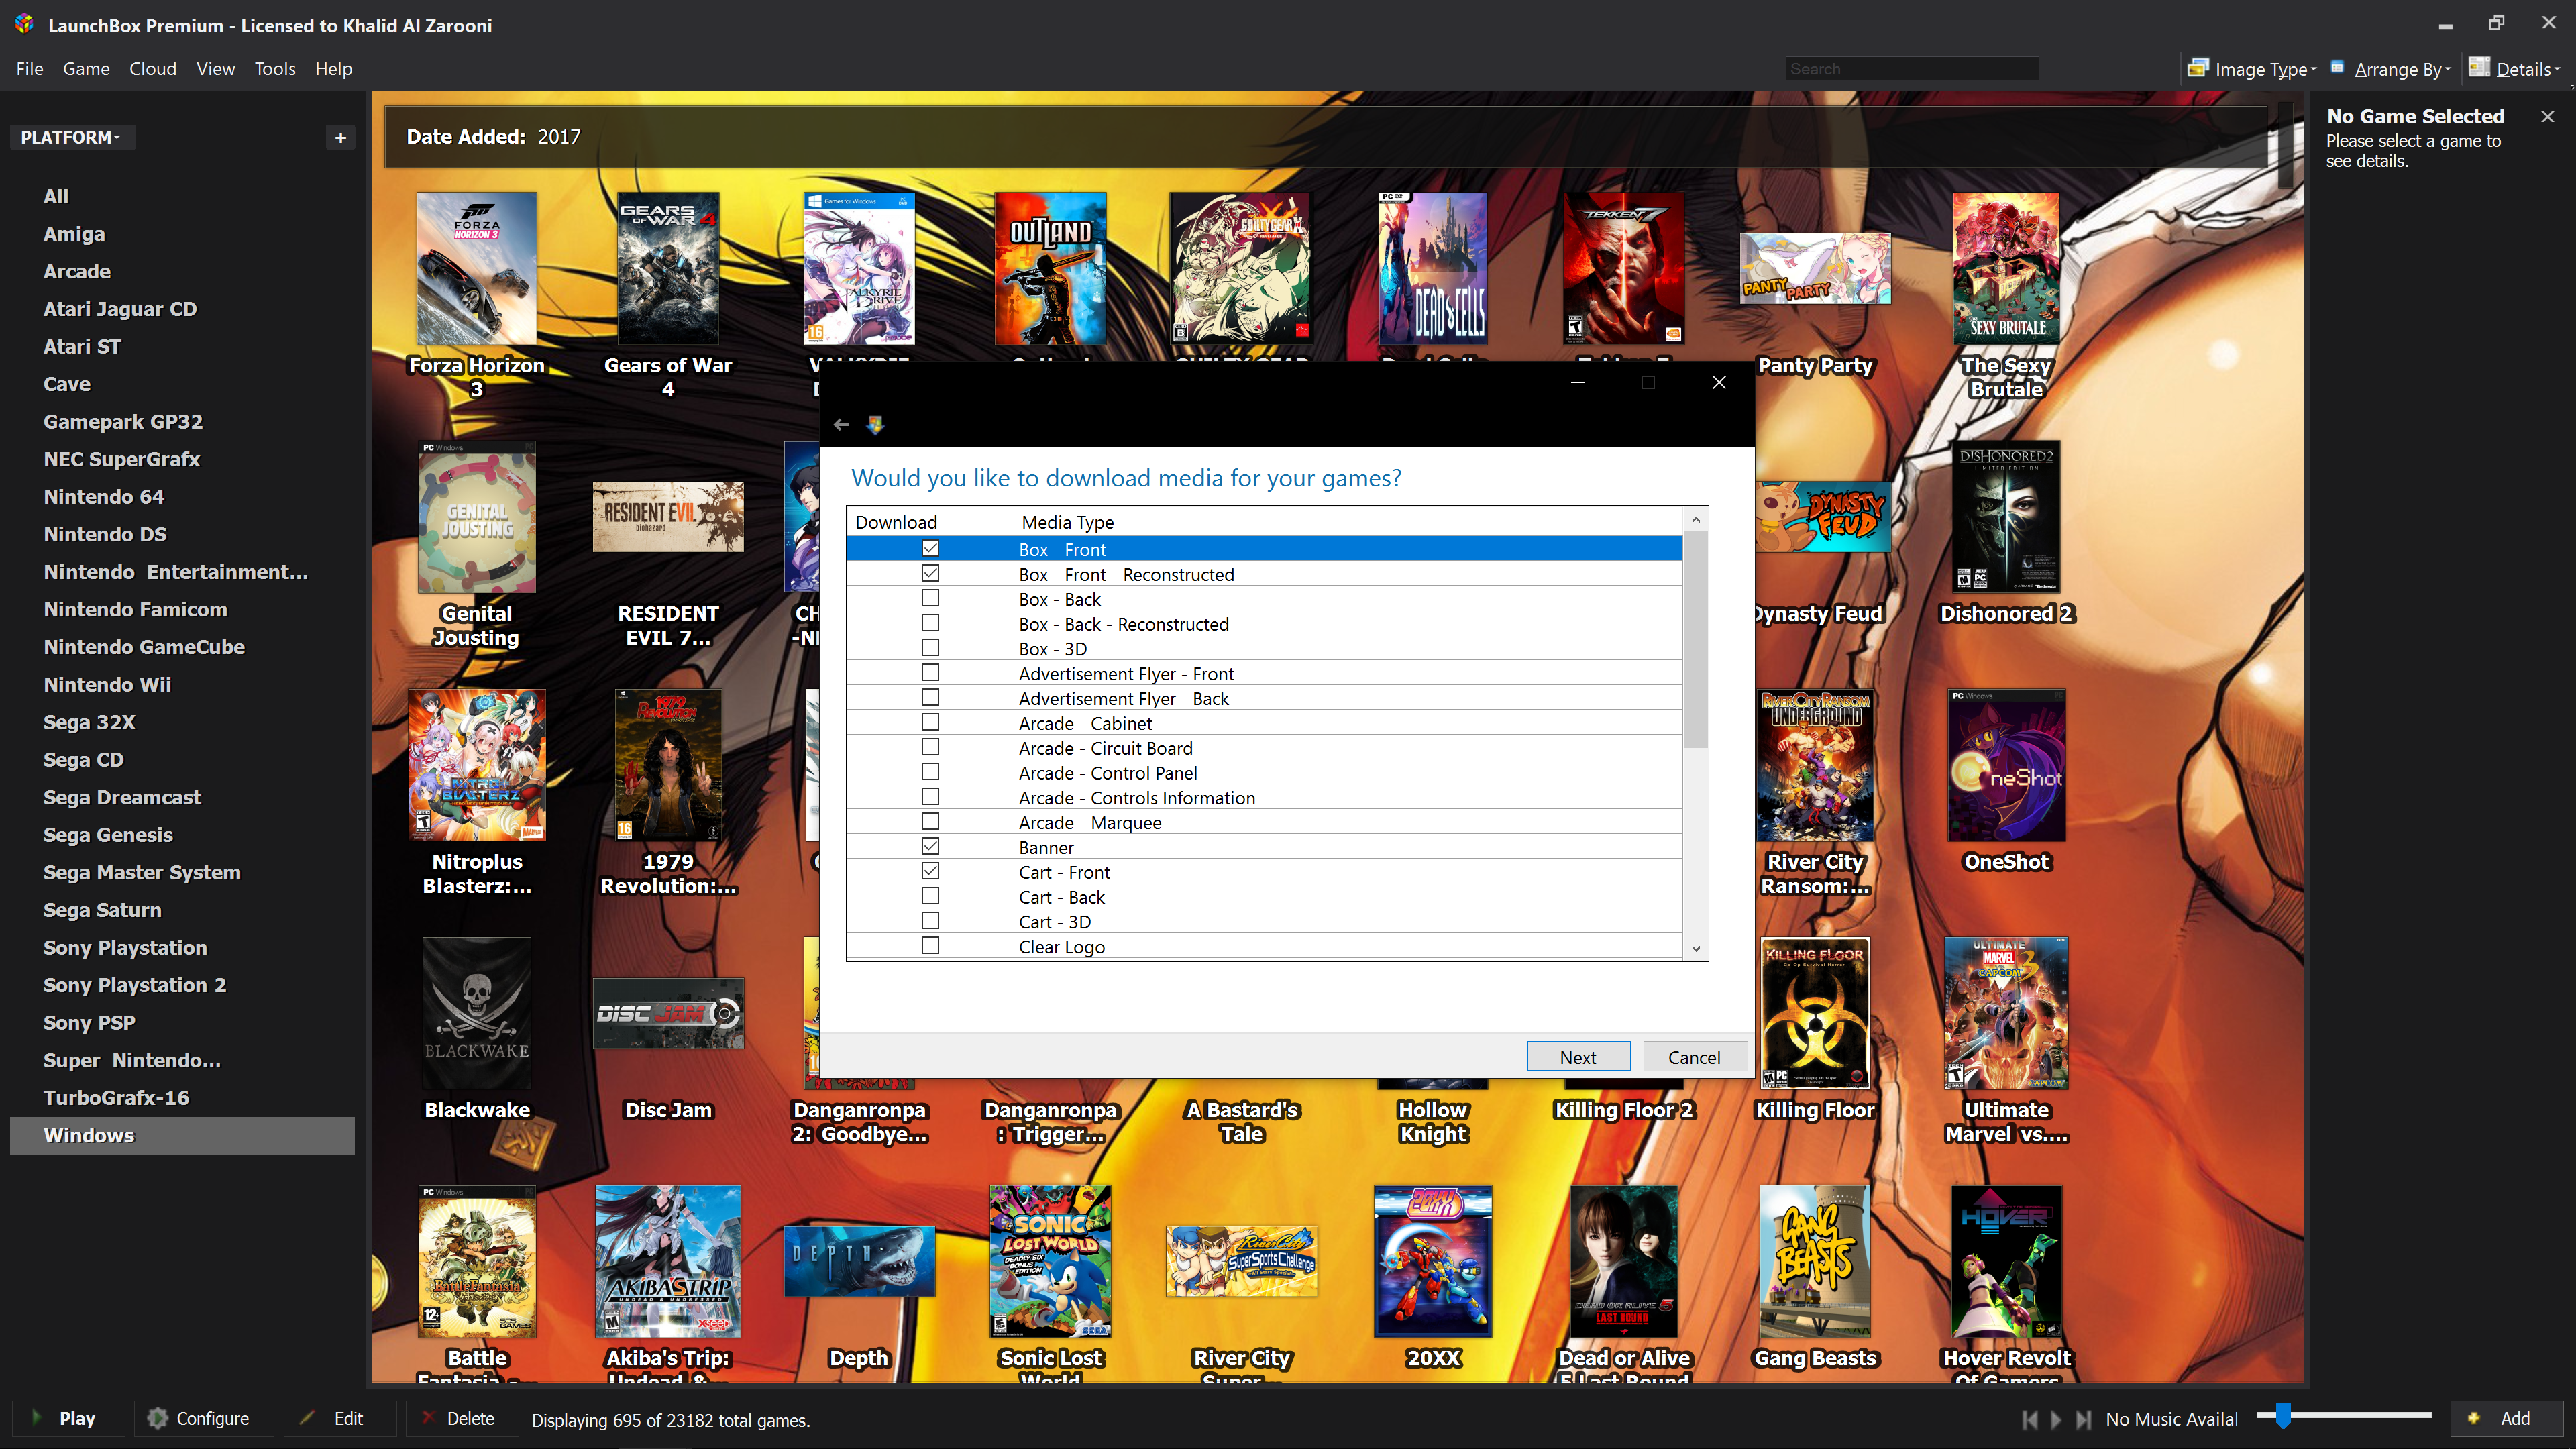The image size is (2576, 1449).
Task: Click the media list vertical scrollbar thumb
Action: point(1695,640)
